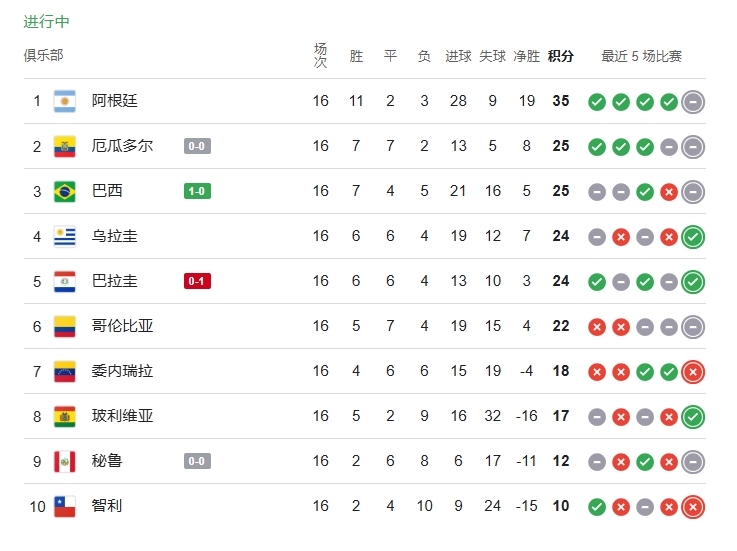Select the 玻利维亚 team name
737x551 pixels.
pyautogui.click(x=122, y=416)
